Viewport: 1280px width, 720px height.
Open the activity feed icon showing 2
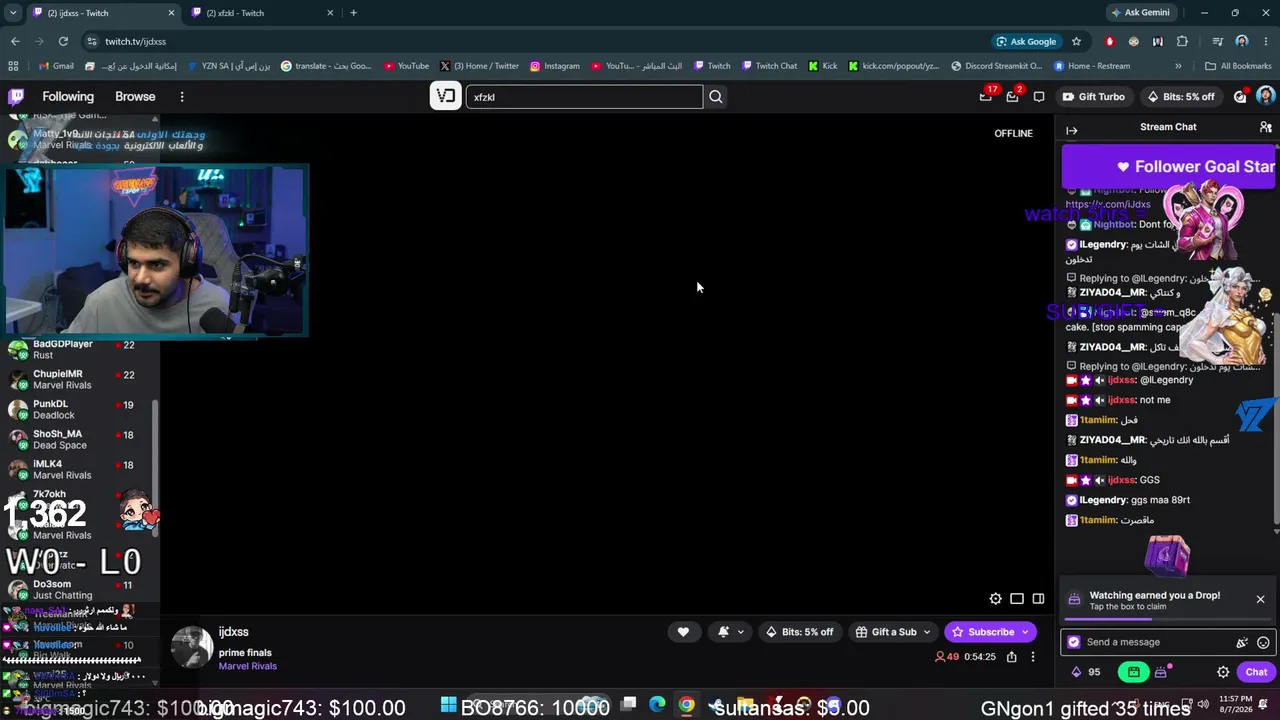1012,97
